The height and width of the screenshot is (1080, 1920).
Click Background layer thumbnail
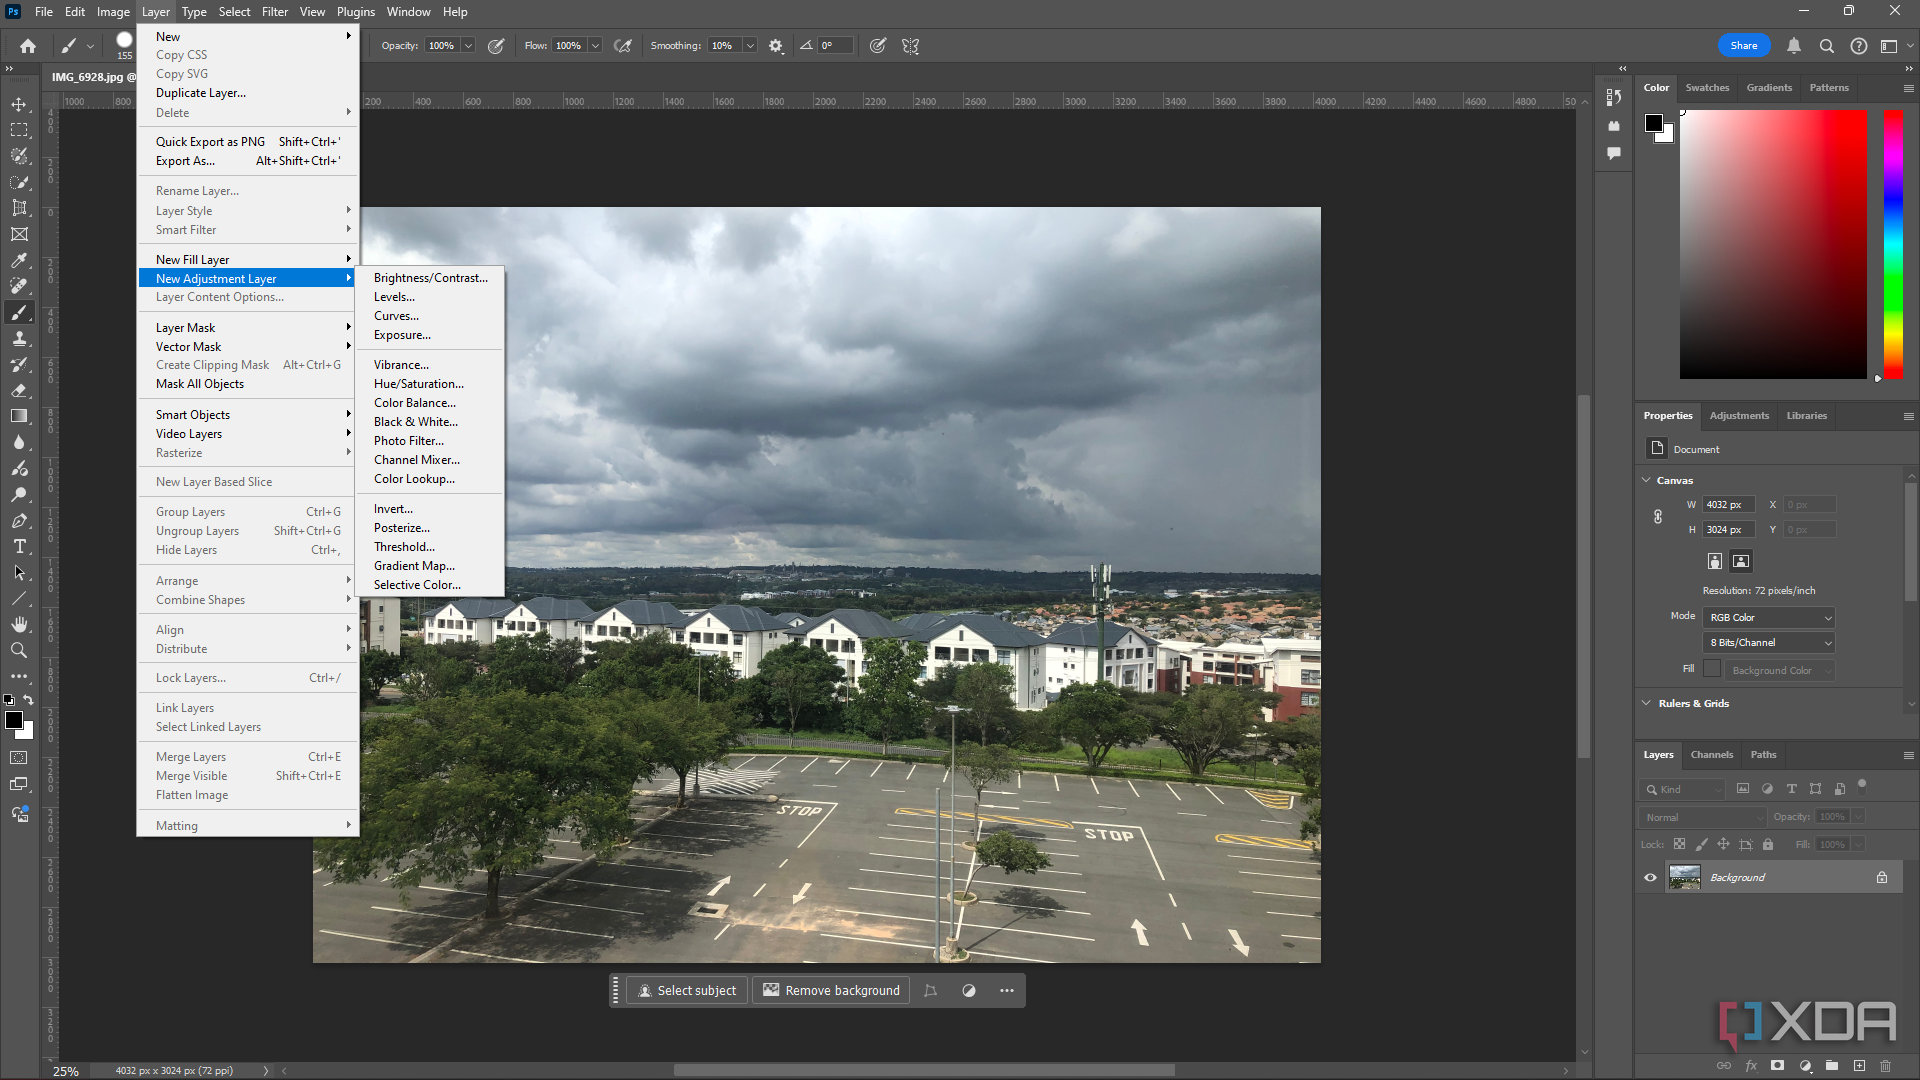[x=1685, y=877]
